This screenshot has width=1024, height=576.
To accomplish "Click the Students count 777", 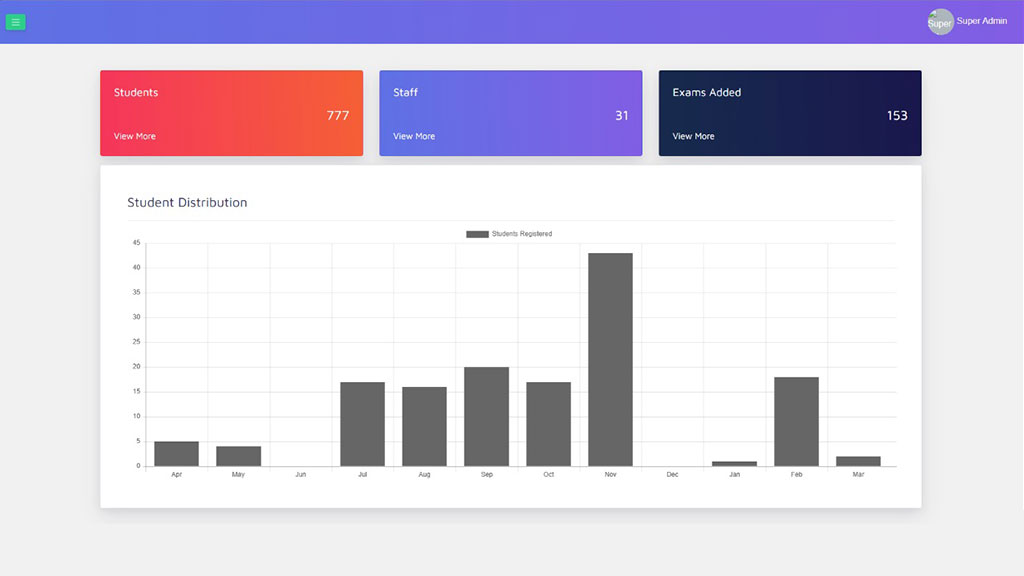I will point(338,115).
